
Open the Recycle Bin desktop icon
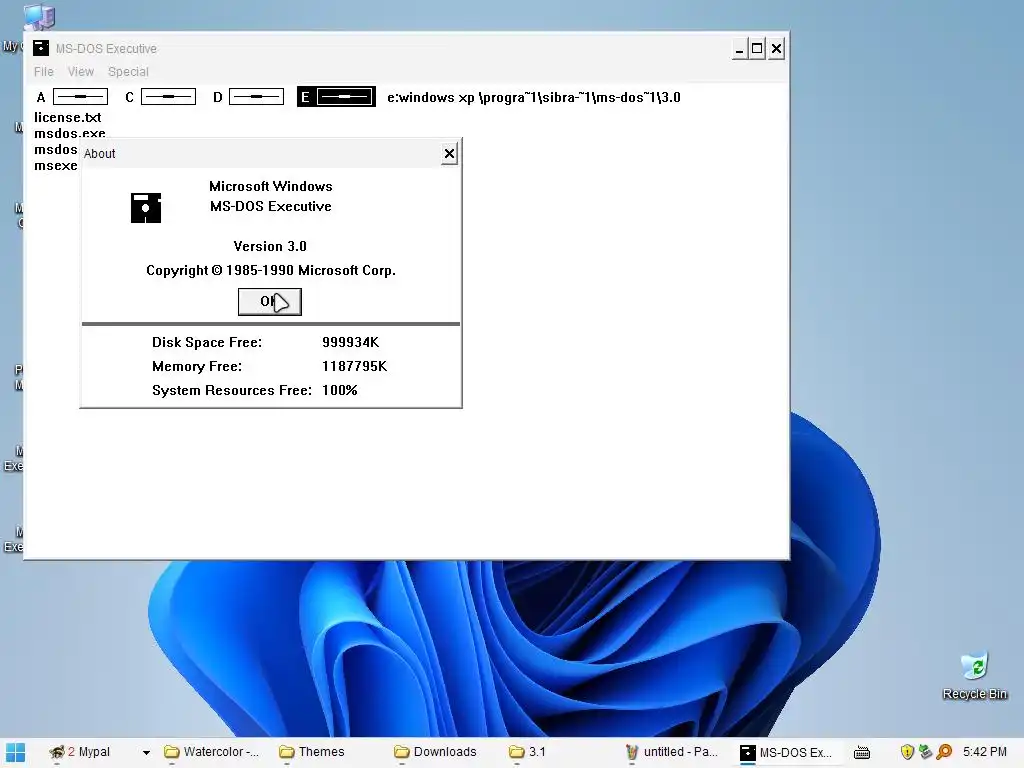click(x=974, y=676)
